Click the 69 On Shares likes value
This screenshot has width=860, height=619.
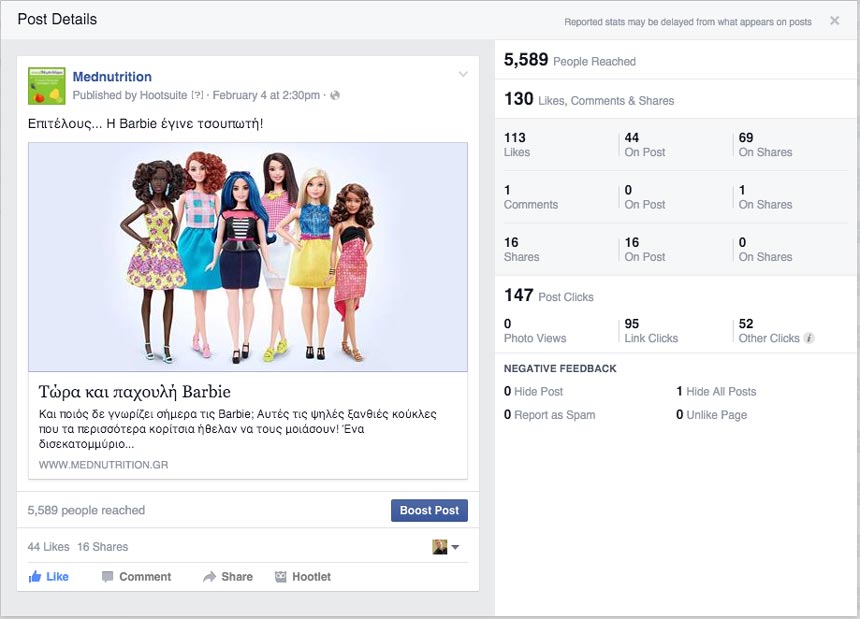[x=765, y=145]
